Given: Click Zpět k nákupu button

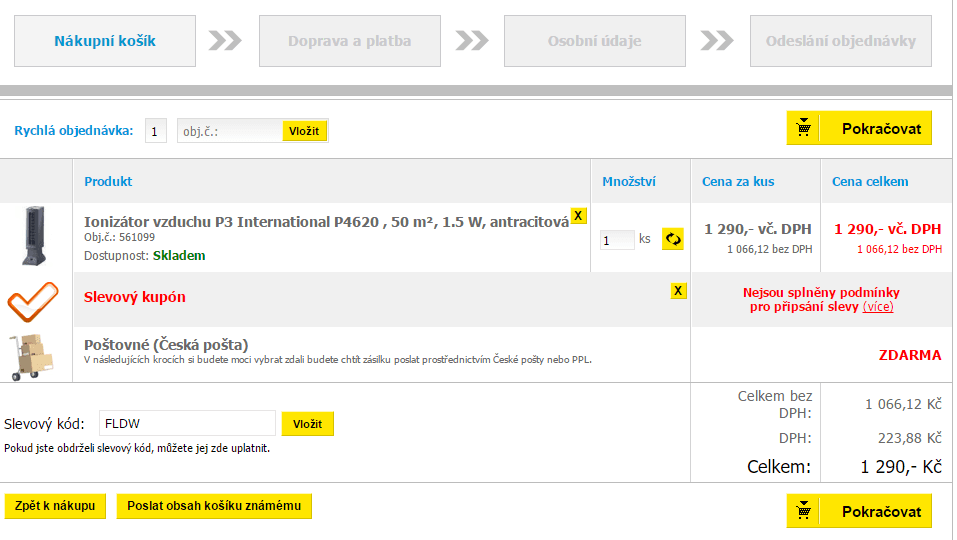Looking at the screenshot, I should pyautogui.click(x=55, y=506).
